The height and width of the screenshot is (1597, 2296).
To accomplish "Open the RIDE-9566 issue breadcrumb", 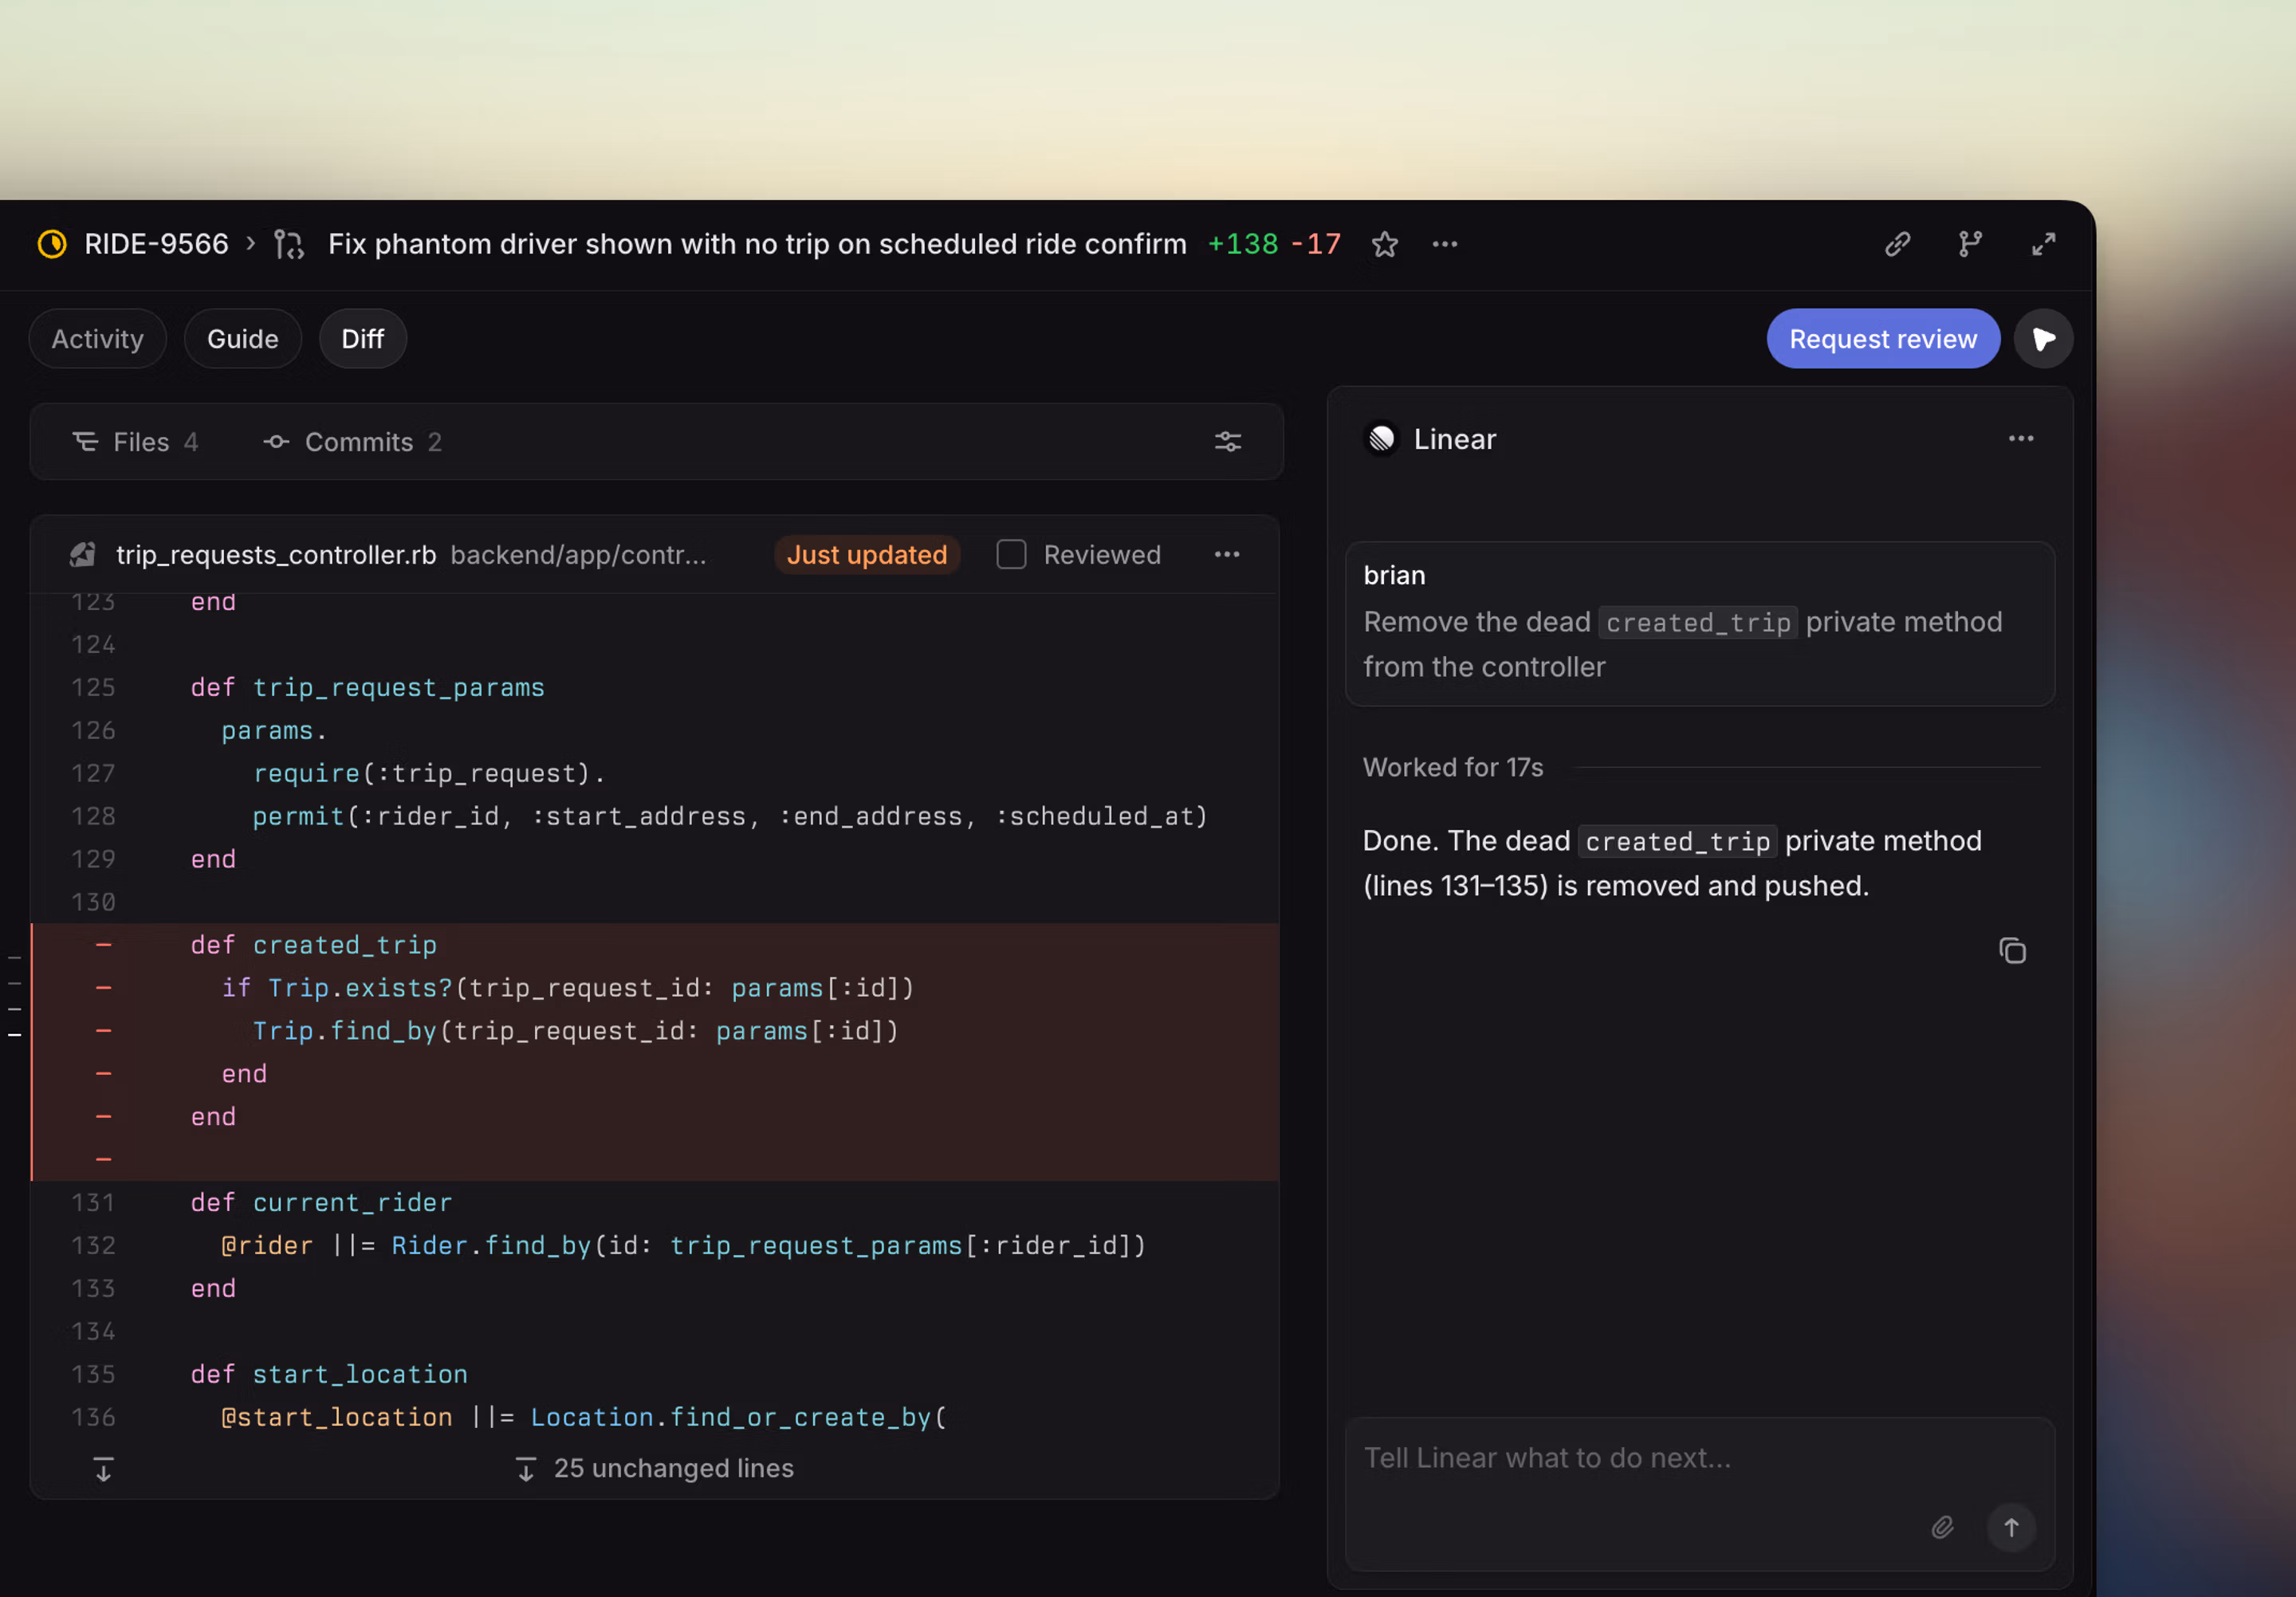I will [156, 244].
